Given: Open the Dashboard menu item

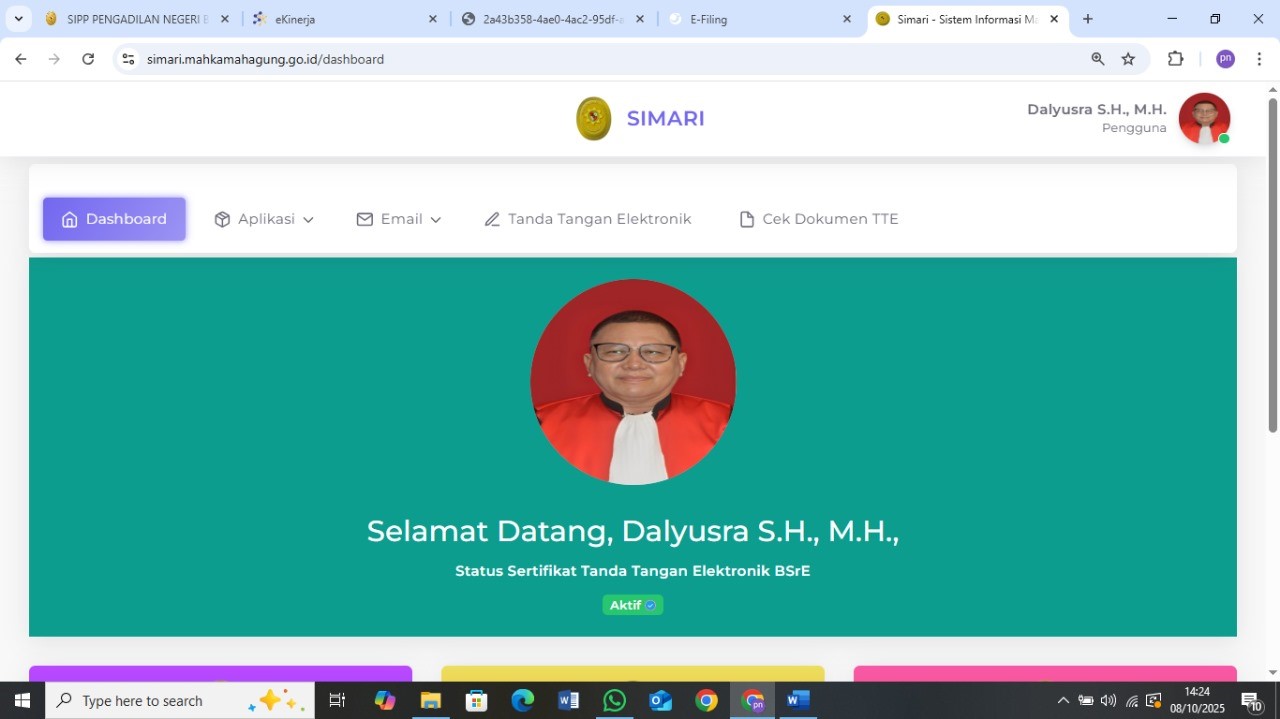Looking at the screenshot, I should pyautogui.click(x=114, y=219).
